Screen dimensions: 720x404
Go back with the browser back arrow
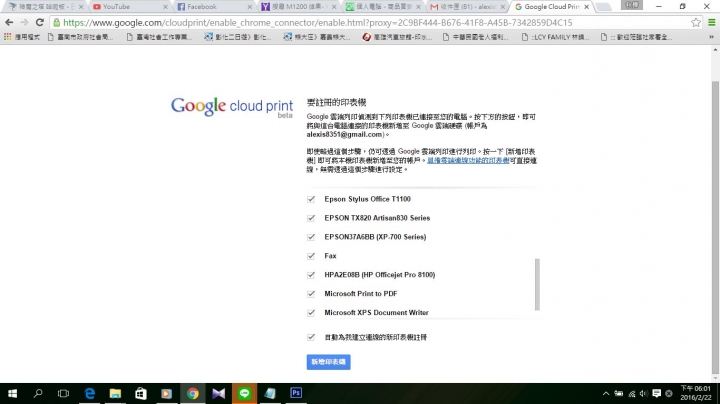point(9,22)
